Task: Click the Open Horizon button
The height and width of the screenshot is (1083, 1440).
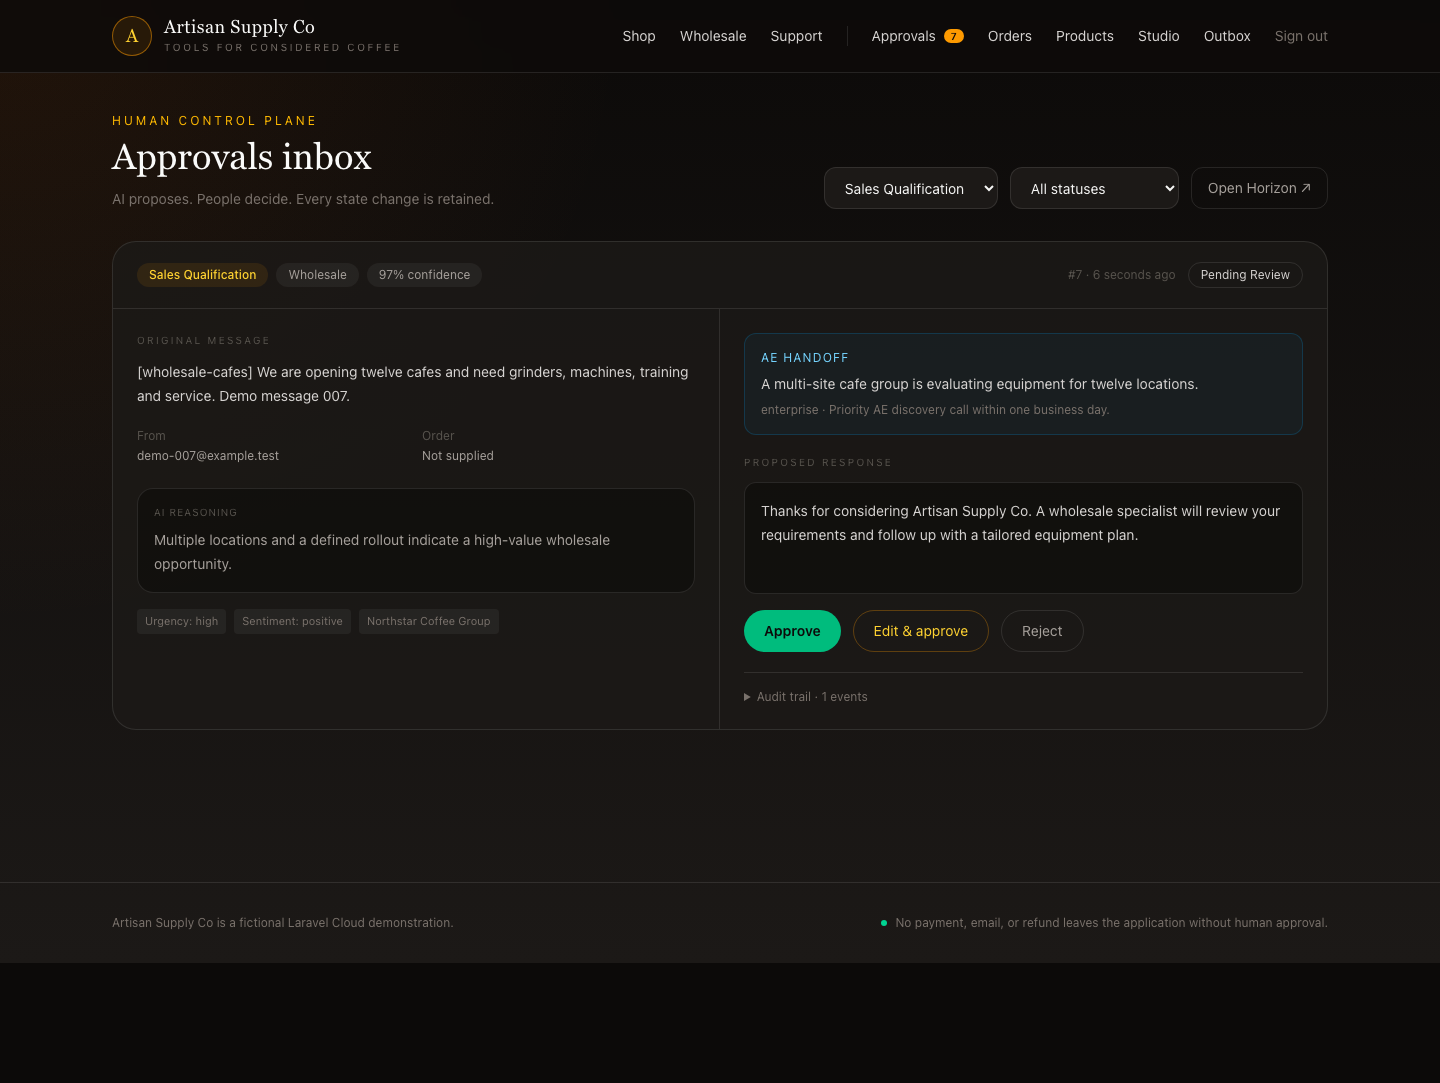Action: click(1259, 188)
